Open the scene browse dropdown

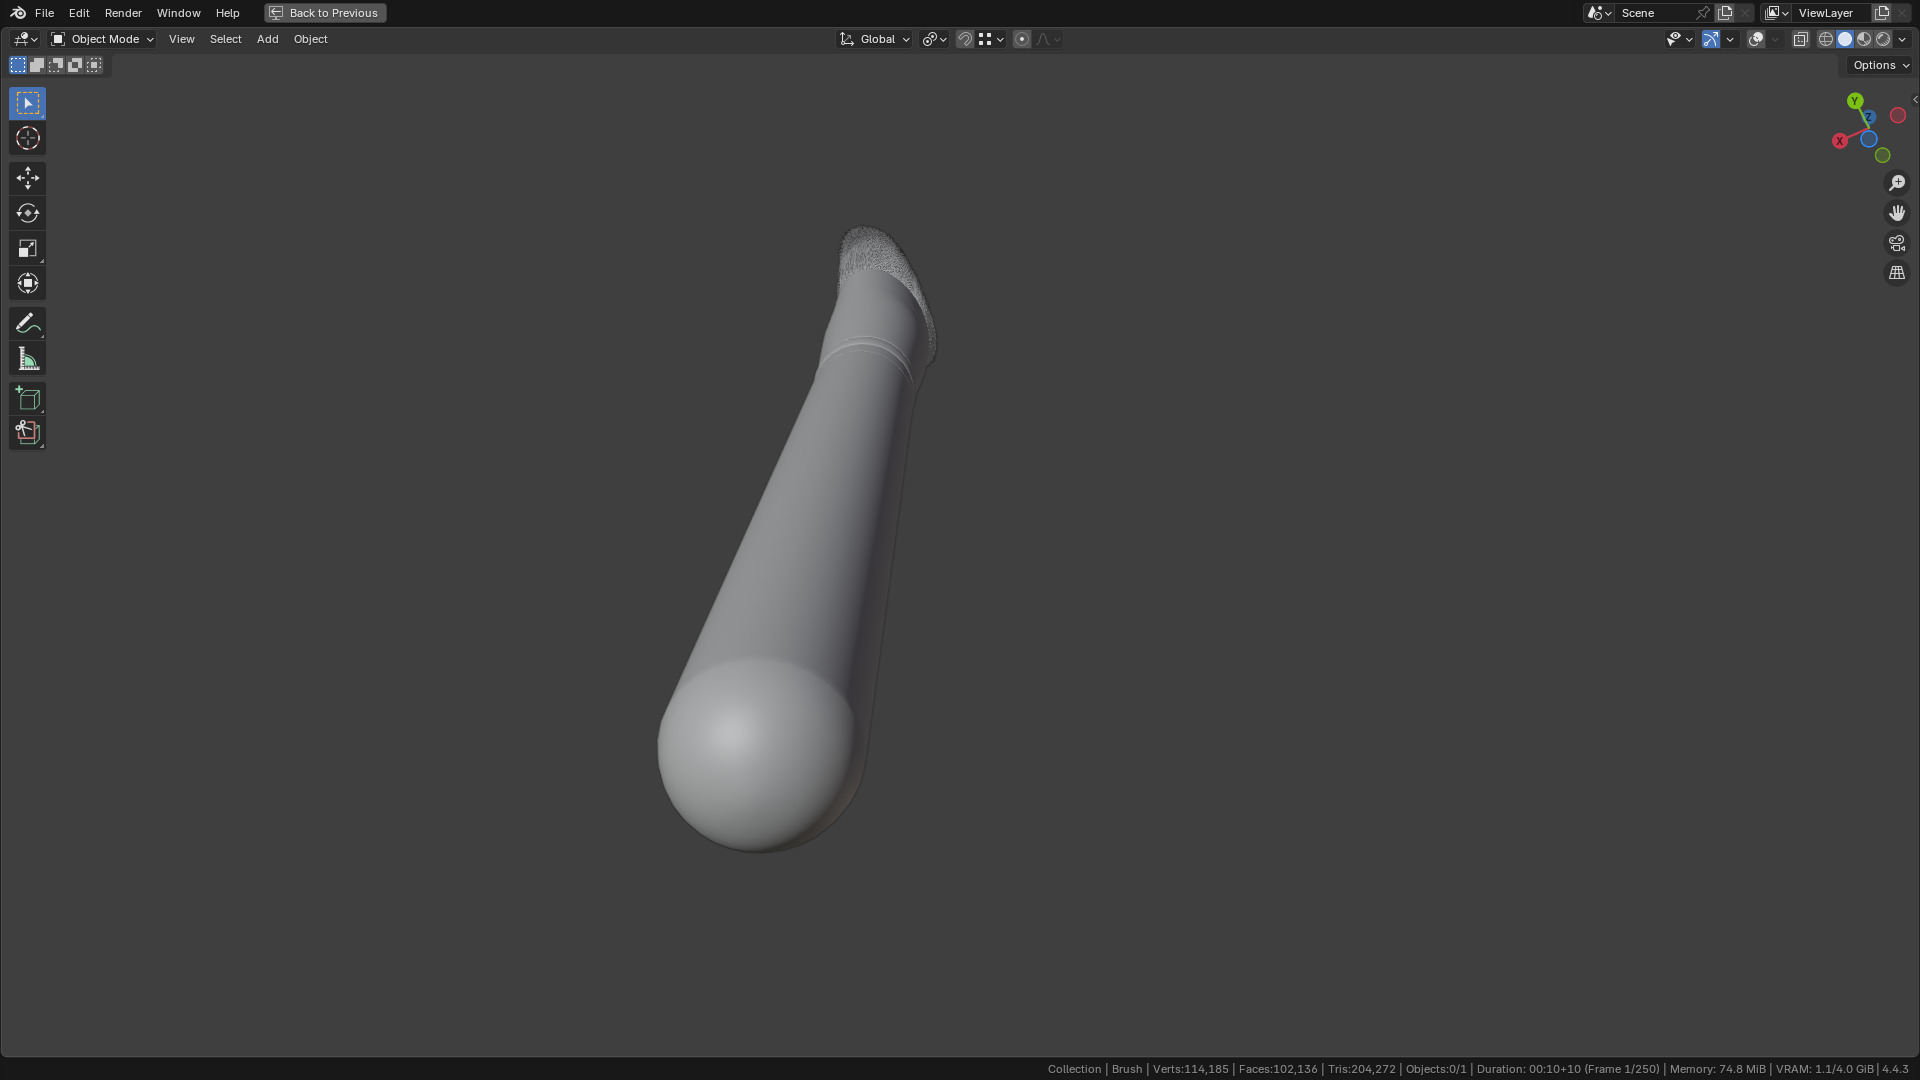tap(1599, 13)
